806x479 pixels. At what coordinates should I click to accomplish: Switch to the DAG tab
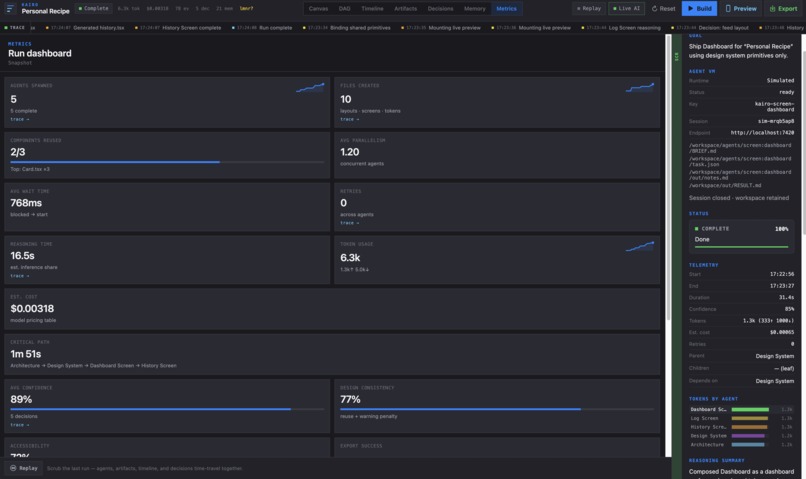point(344,8)
